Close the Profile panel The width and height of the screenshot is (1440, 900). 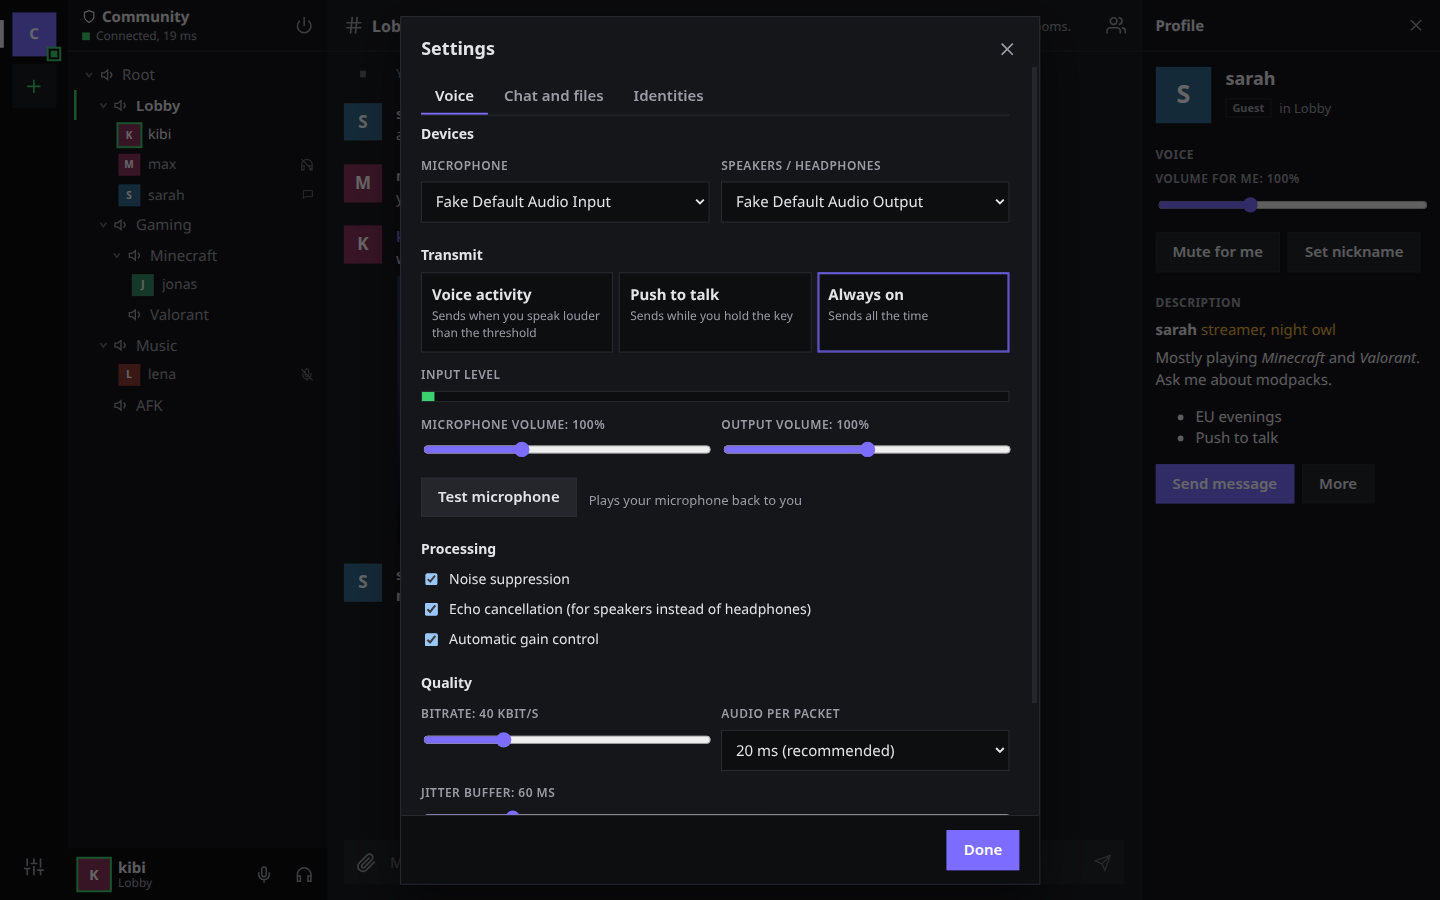point(1416,26)
